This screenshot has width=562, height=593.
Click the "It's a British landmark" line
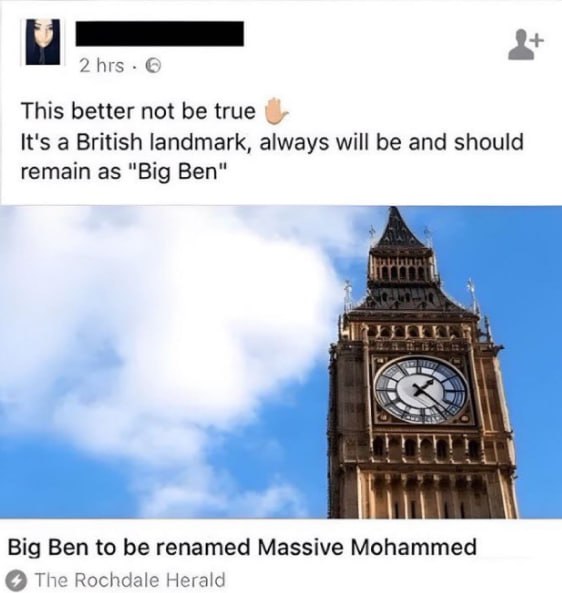coord(272,142)
